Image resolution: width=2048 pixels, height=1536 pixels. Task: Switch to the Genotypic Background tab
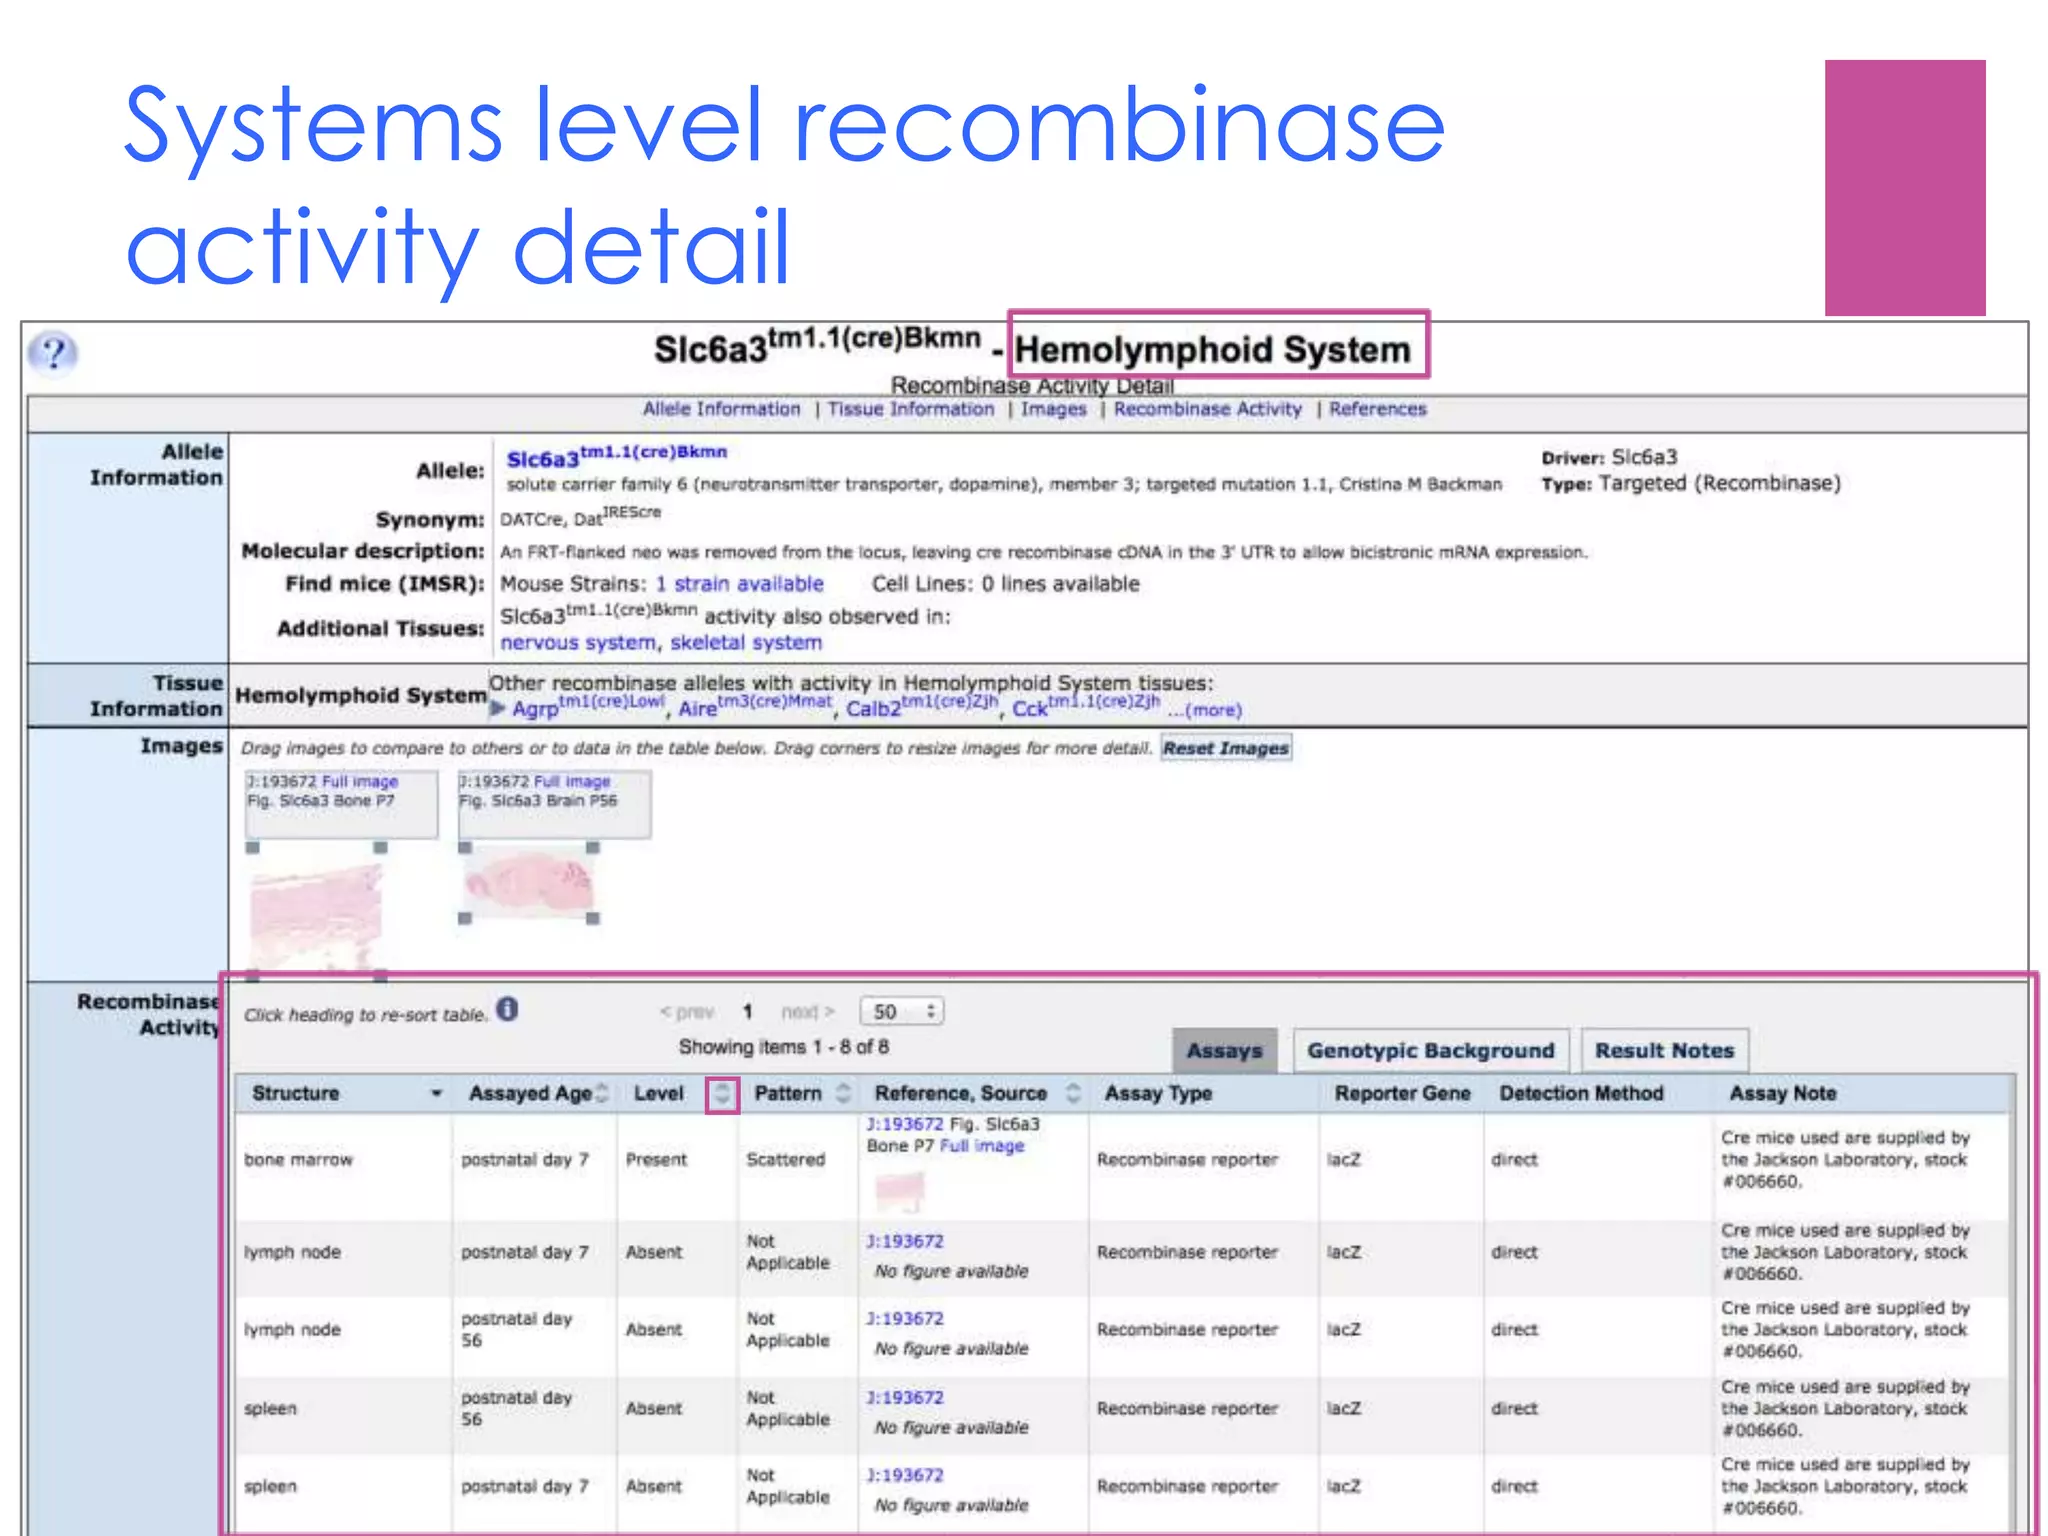tap(1430, 1051)
